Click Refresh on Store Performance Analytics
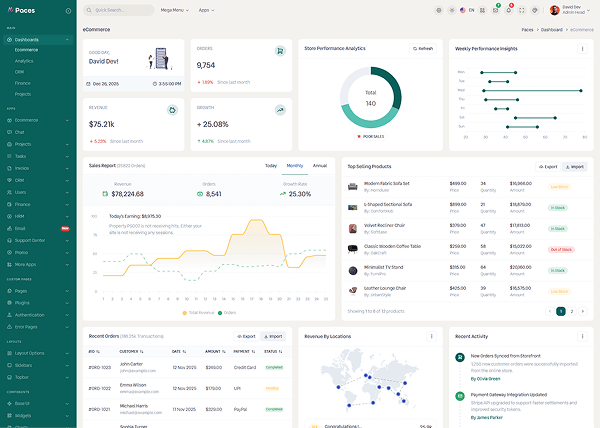This screenshot has height=428, width=600. pyautogui.click(x=423, y=48)
